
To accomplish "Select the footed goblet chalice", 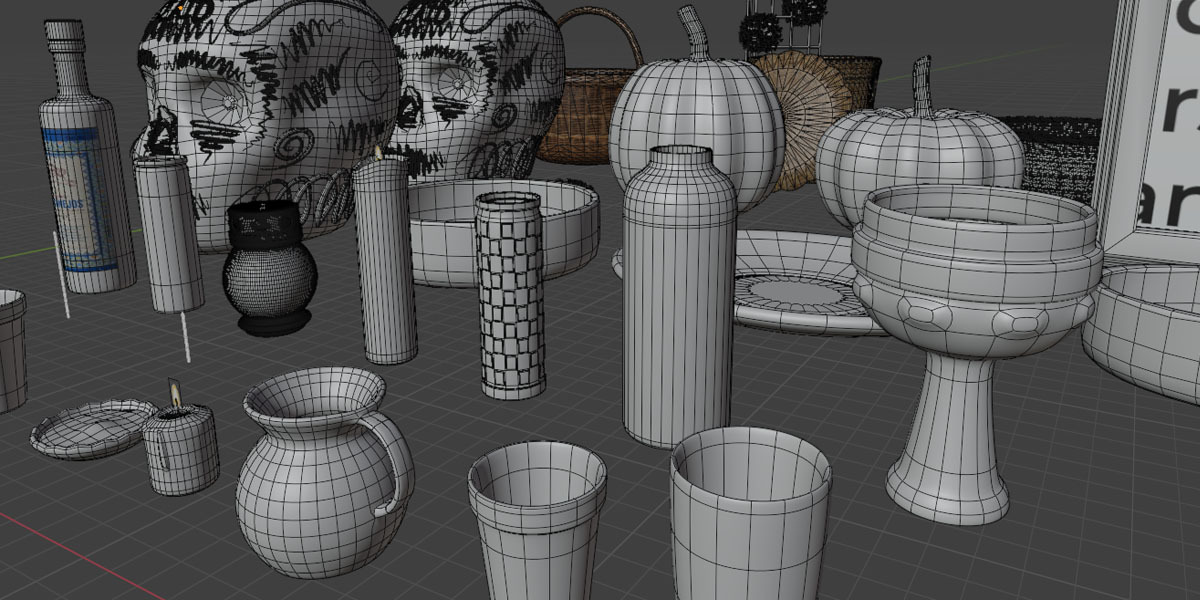I will point(968,353).
